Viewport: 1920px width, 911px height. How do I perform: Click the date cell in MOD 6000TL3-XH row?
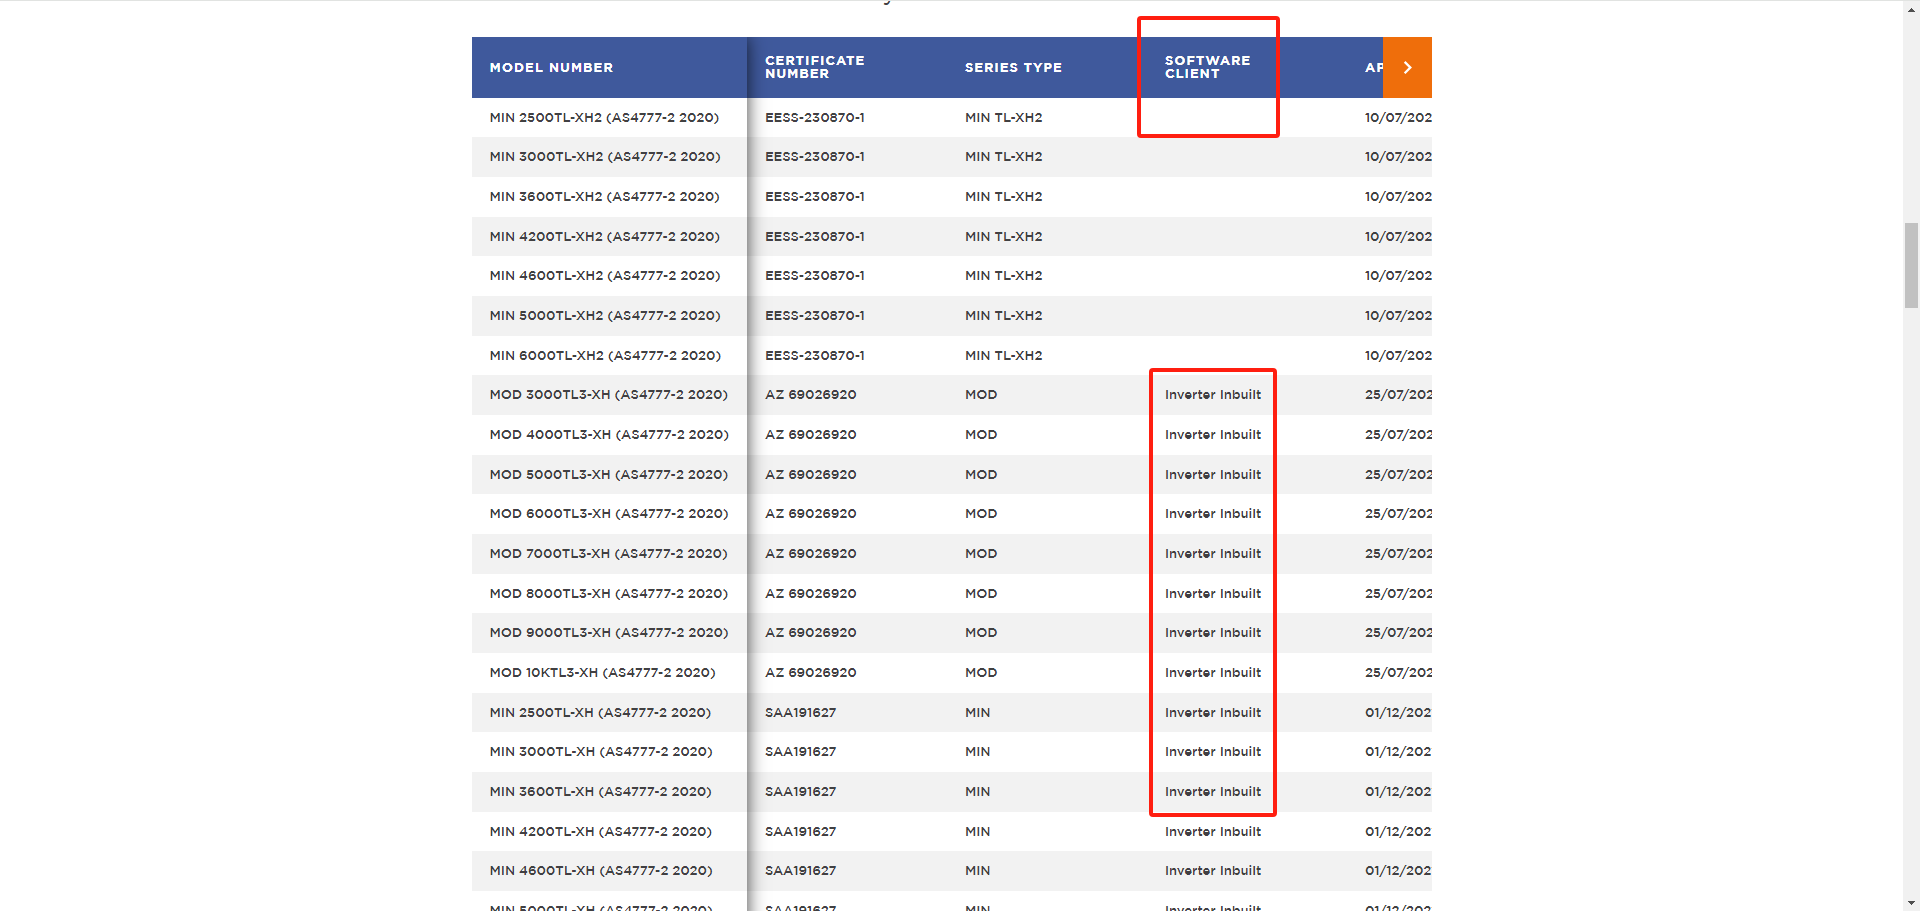coord(1397,514)
